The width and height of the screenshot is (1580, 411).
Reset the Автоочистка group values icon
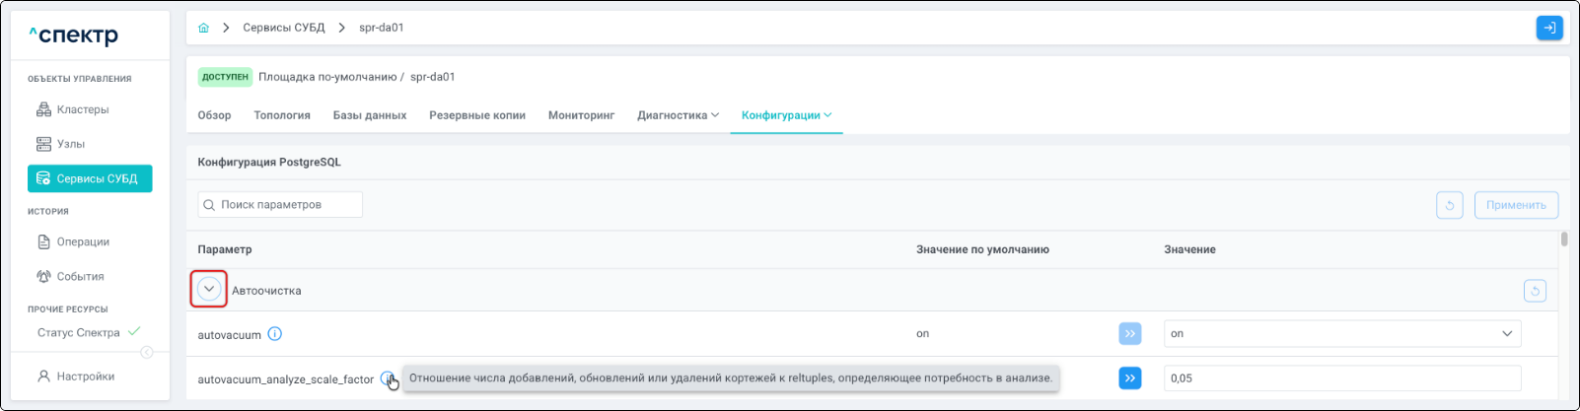[x=1534, y=291]
